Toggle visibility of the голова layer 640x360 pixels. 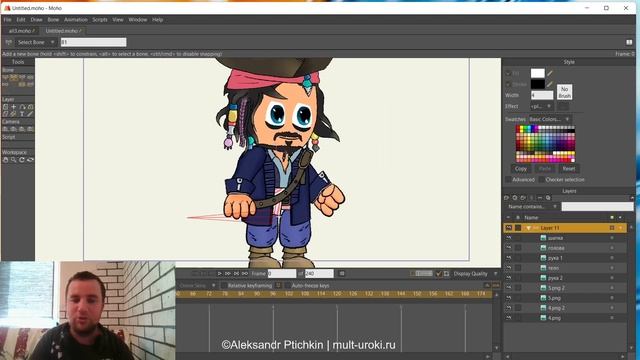pyautogui.click(x=509, y=248)
